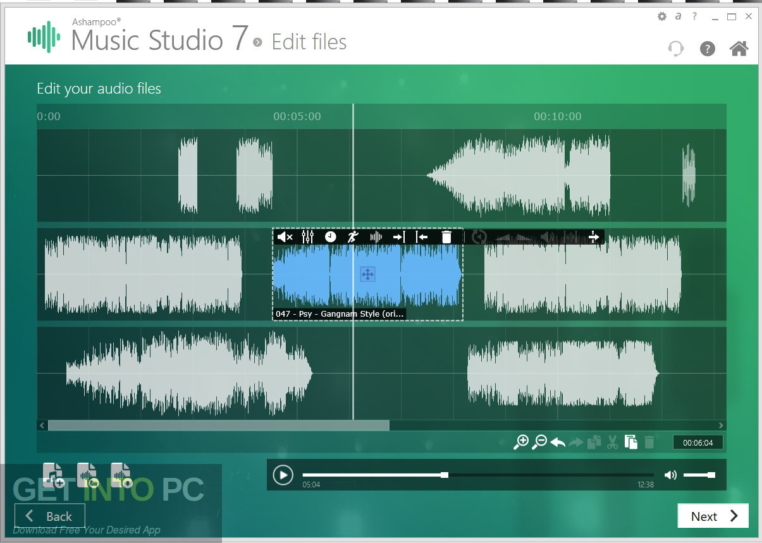762x543 pixels.
Task: Click the audio file icon with microphone badge
Action: pyautogui.click(x=121, y=475)
